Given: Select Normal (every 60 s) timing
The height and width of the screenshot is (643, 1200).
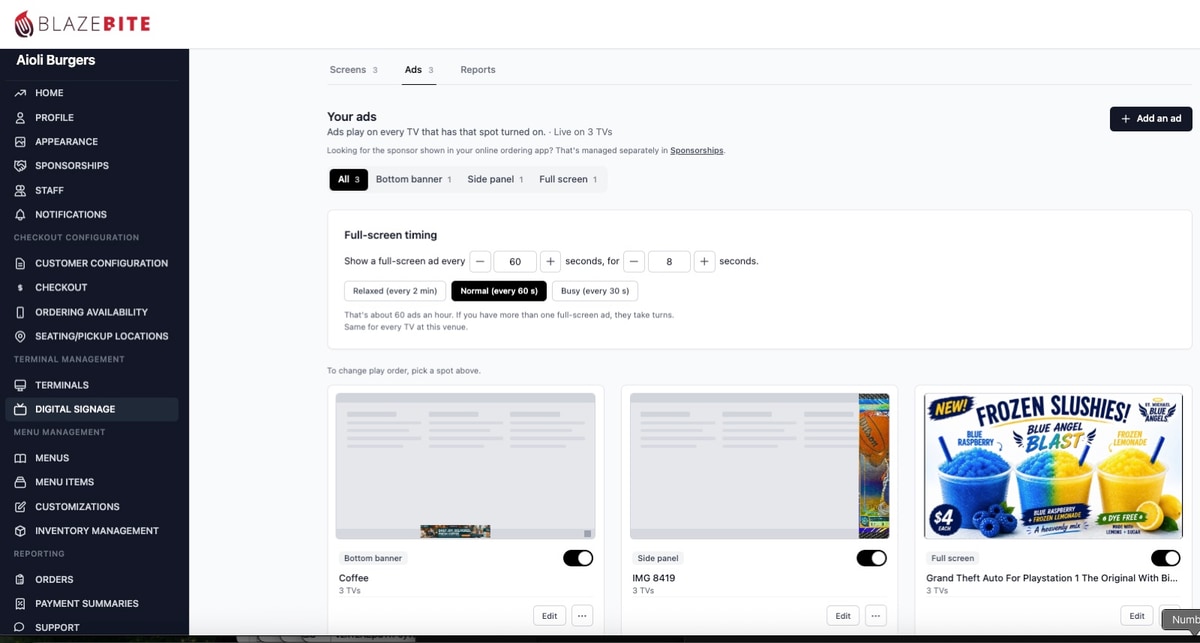Looking at the screenshot, I should pyautogui.click(x=499, y=291).
